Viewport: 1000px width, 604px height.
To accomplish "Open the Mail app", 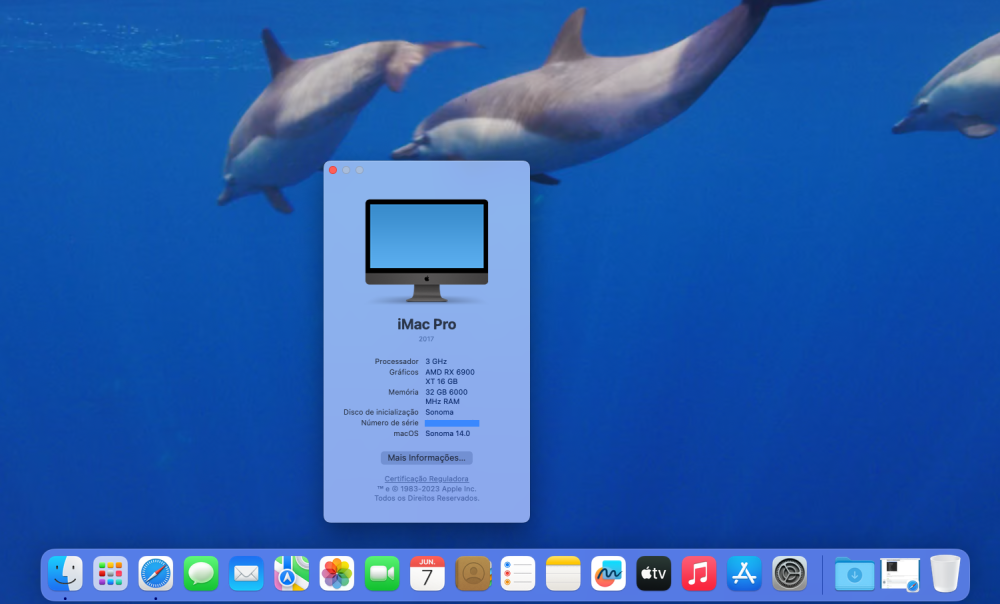I will click(246, 573).
